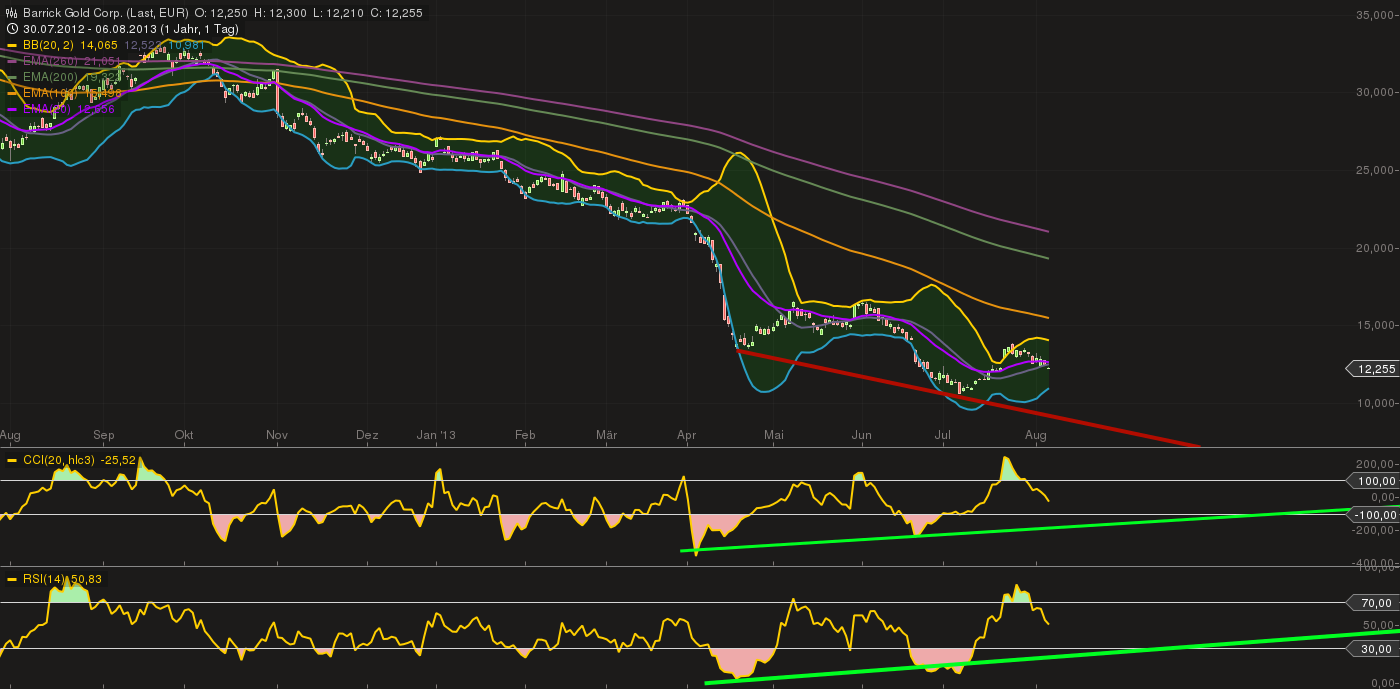1400x689 pixels.
Task: Hide the Bollinger Bands overlay
Action: (11, 45)
